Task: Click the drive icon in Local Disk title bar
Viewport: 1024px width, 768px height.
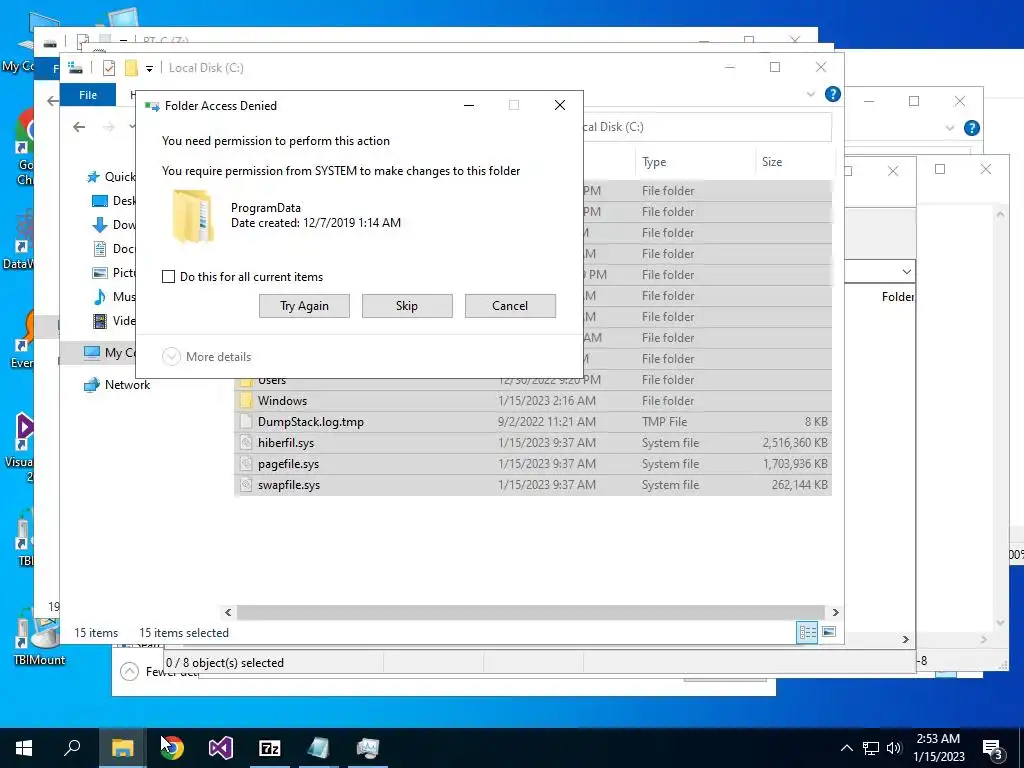Action: pos(75,68)
